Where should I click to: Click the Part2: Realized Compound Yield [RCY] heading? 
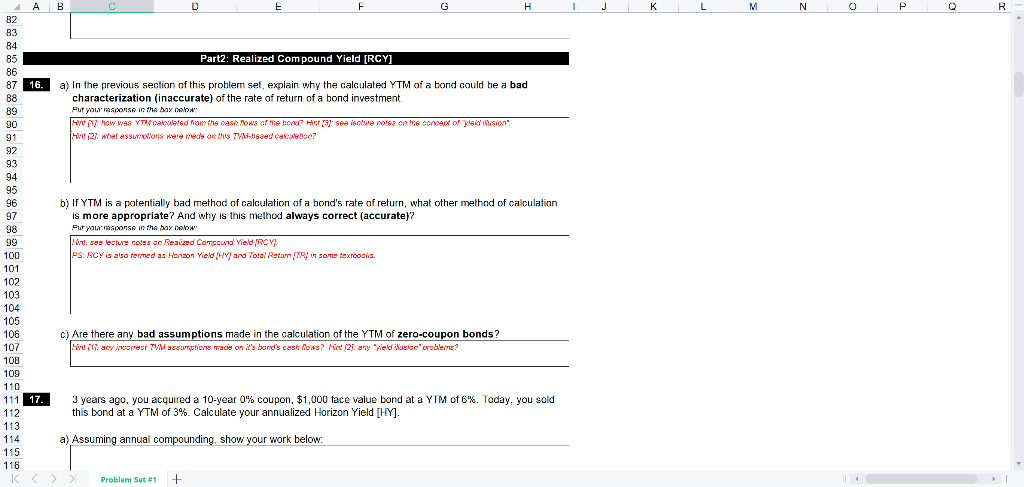coord(296,59)
